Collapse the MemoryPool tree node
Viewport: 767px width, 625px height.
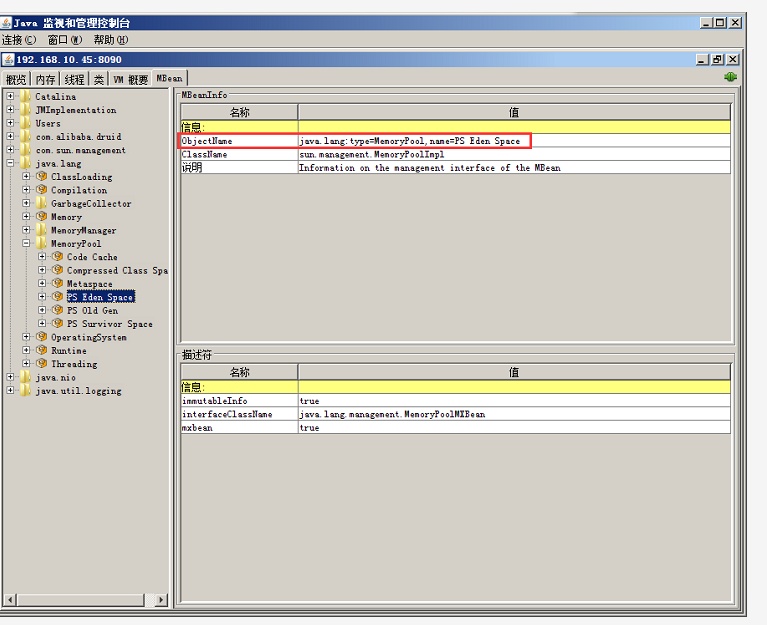(x=26, y=244)
